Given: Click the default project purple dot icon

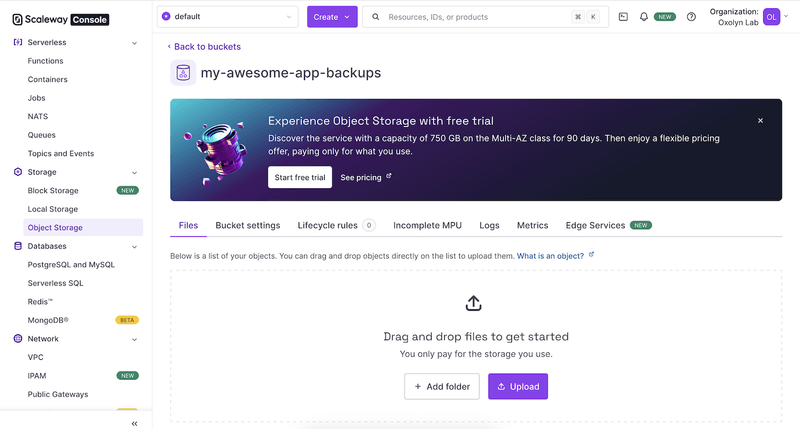Looking at the screenshot, I should point(166,16).
